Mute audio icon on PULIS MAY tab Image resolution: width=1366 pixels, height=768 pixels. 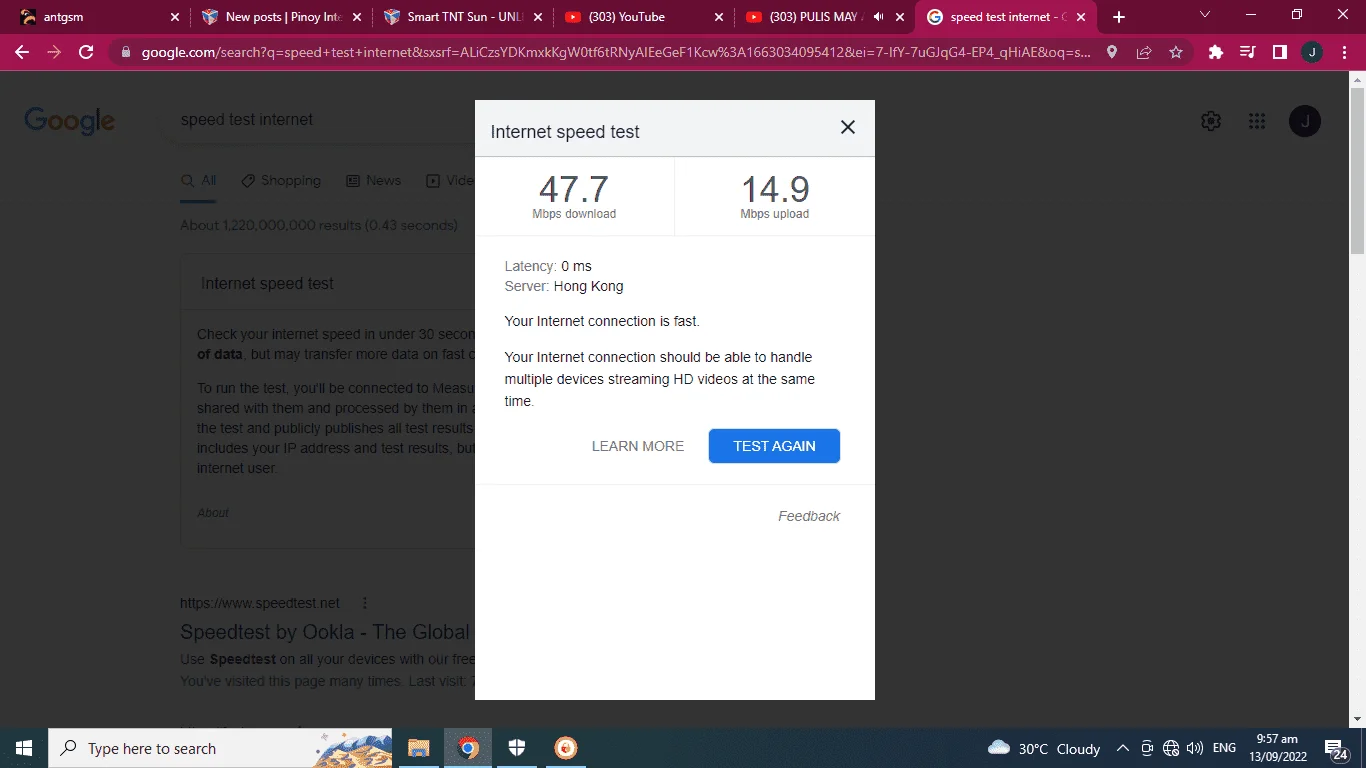coord(879,17)
